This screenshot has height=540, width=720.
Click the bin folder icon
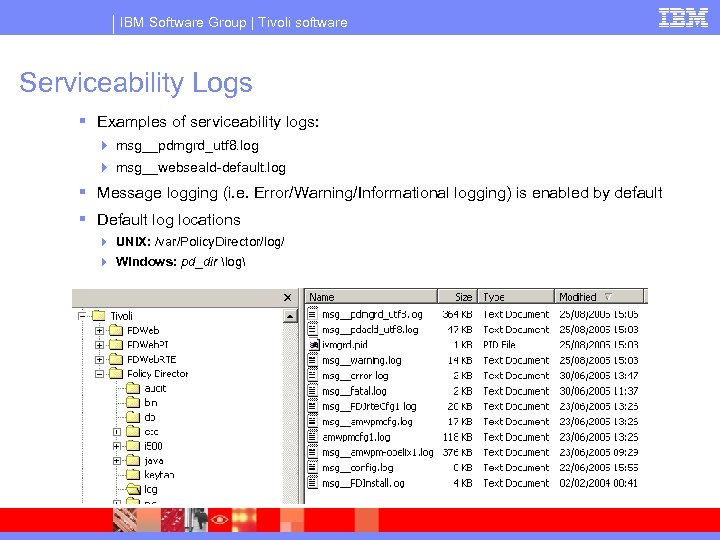[133, 402]
